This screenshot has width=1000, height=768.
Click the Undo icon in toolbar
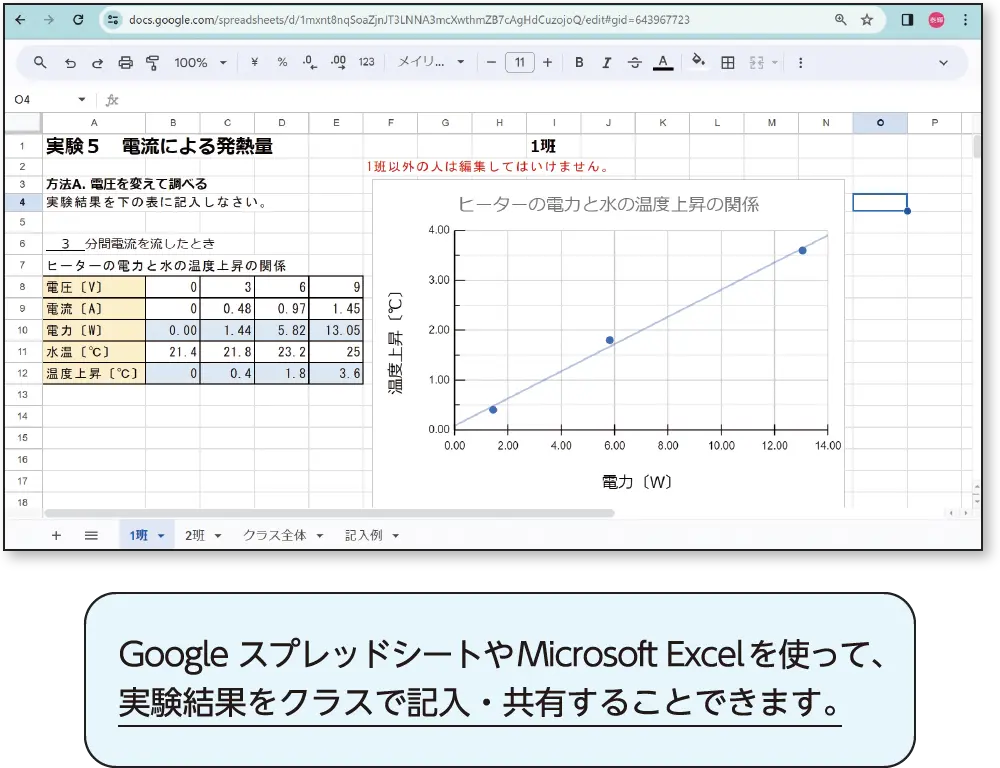pos(70,63)
